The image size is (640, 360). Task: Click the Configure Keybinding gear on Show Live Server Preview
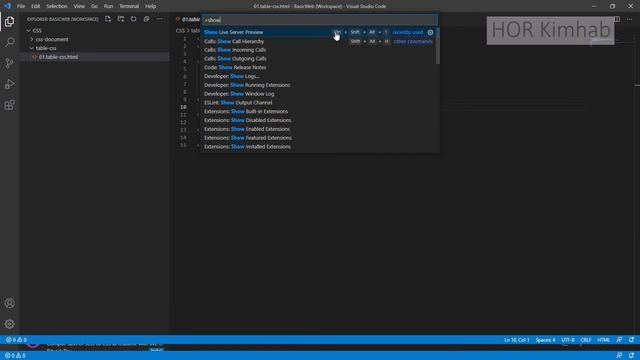coord(430,32)
